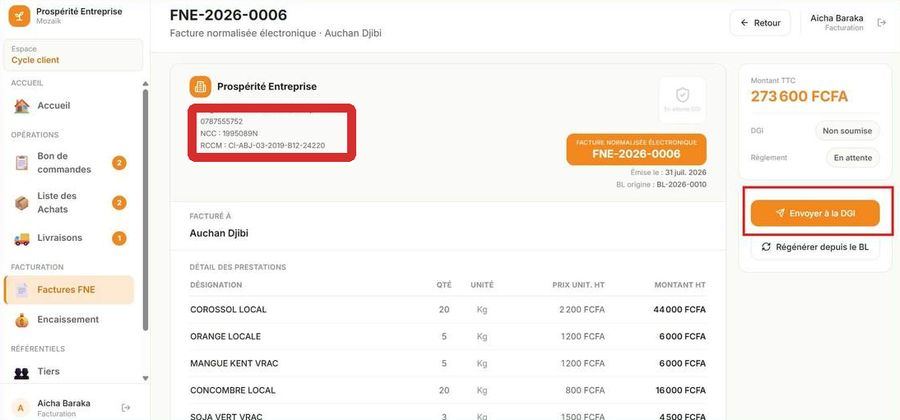Click the ORANGE LOCALE row designation
The image size is (900, 420).
pos(226,337)
